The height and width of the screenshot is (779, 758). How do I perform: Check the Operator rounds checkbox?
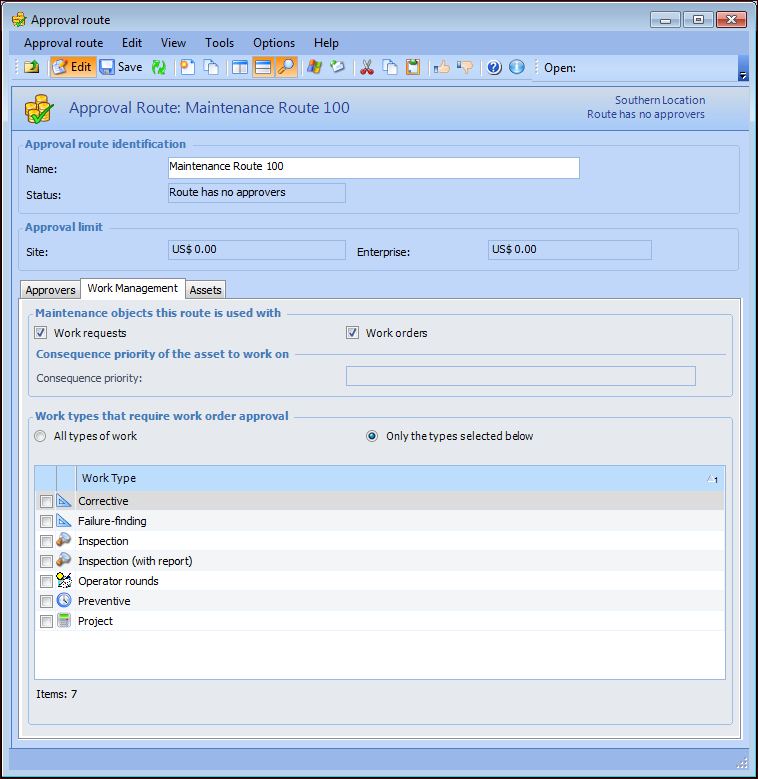46,581
